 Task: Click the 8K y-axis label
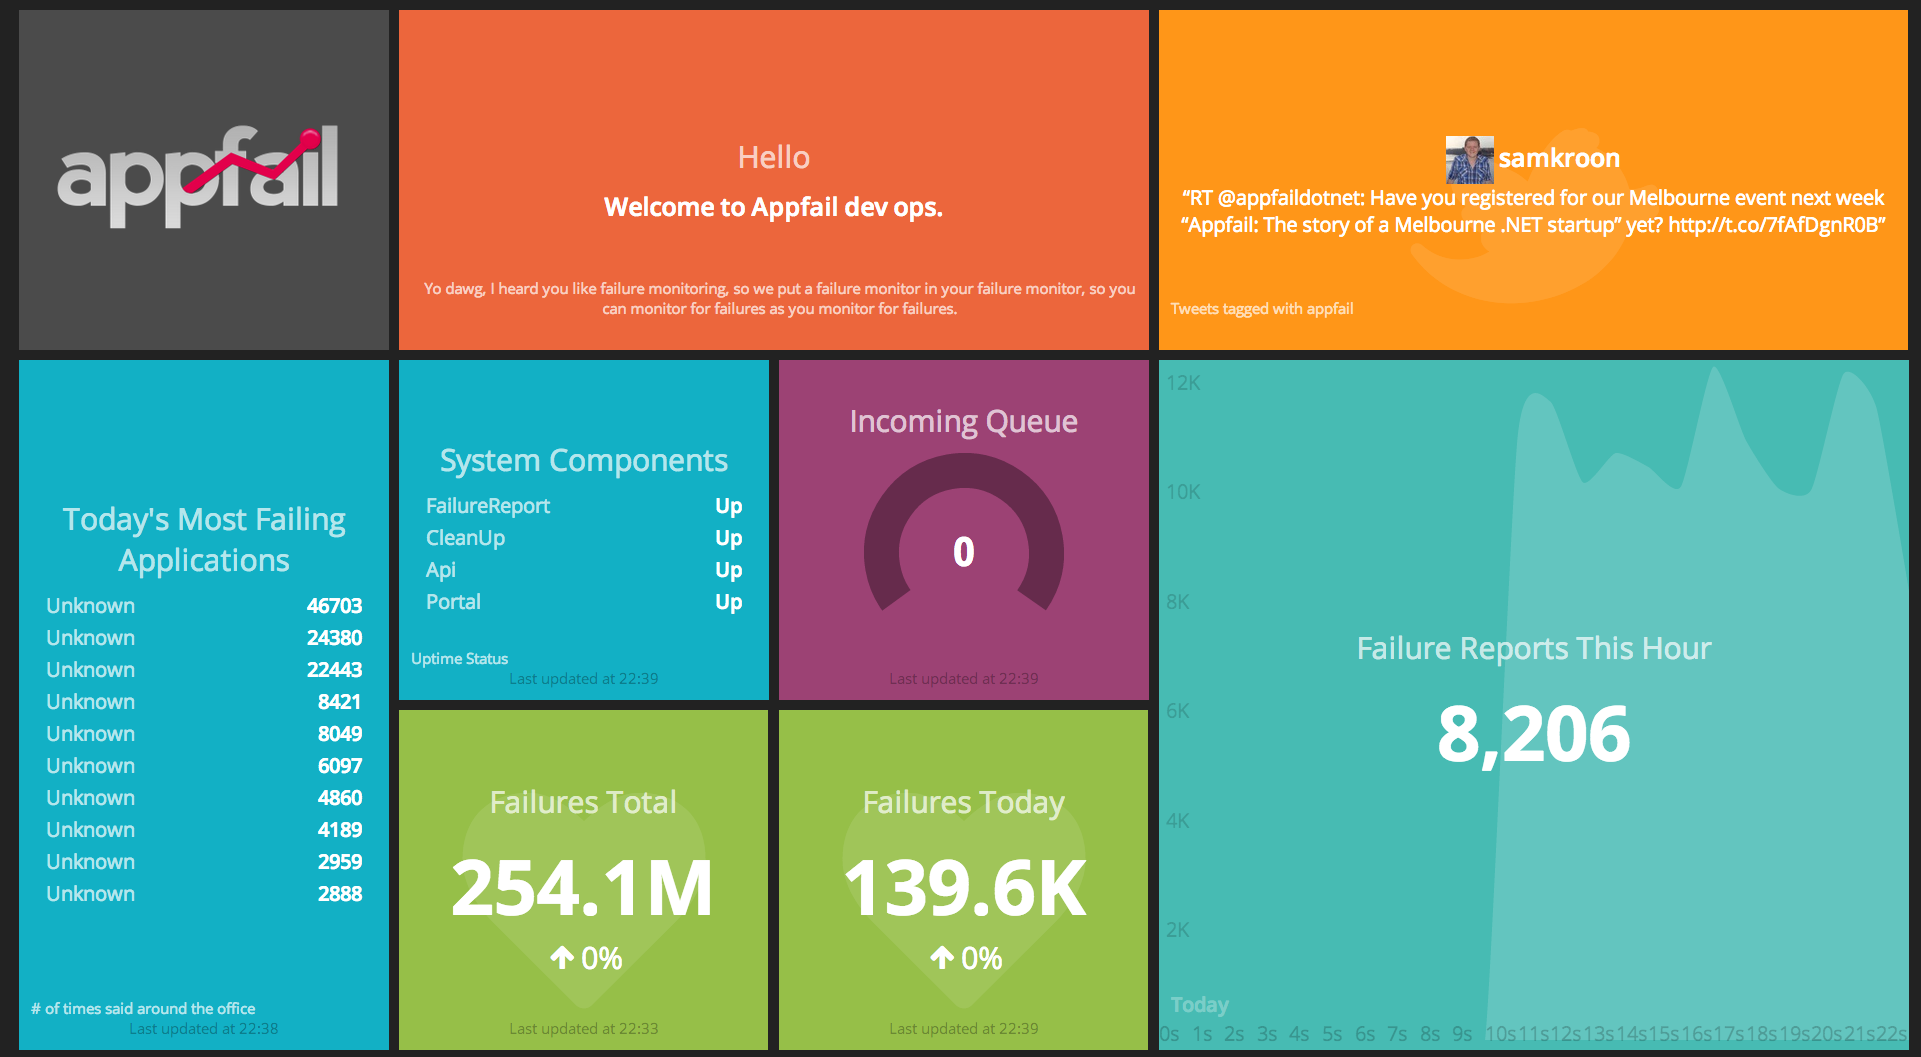point(1178,602)
